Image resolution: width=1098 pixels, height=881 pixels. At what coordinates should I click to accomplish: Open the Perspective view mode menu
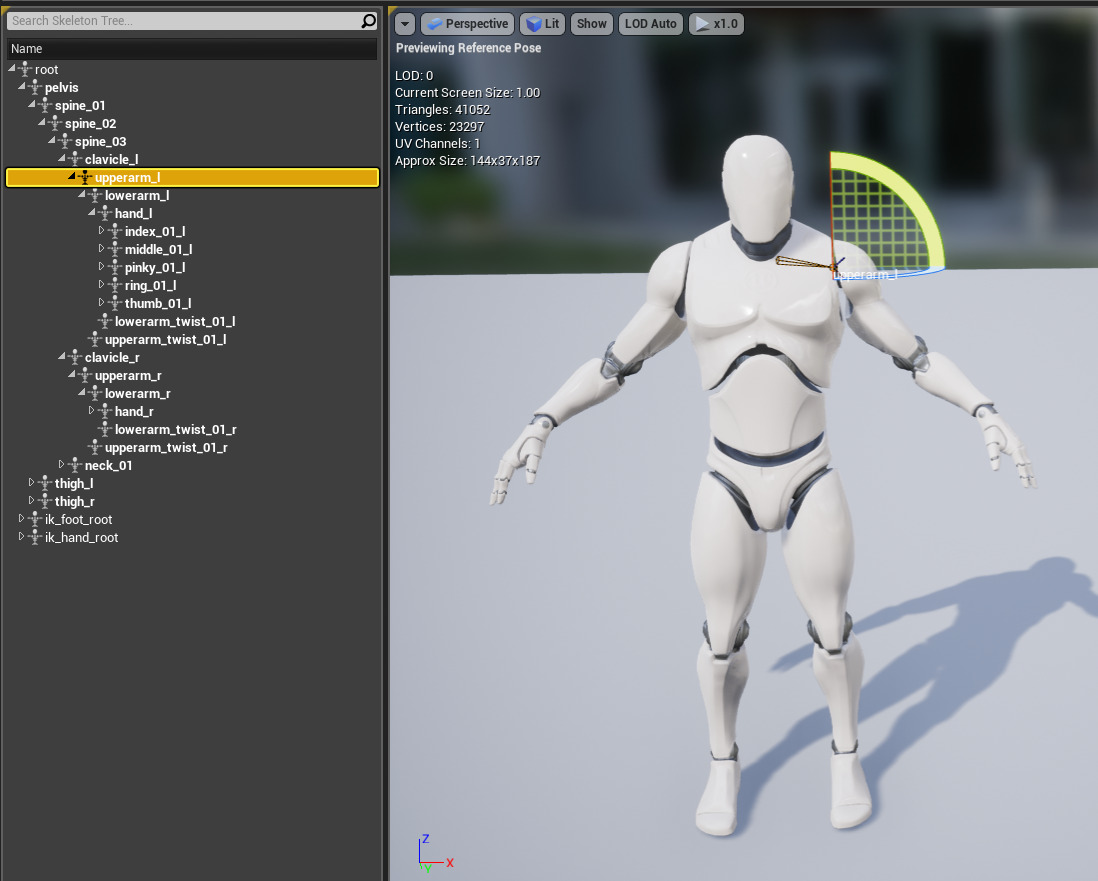click(467, 24)
